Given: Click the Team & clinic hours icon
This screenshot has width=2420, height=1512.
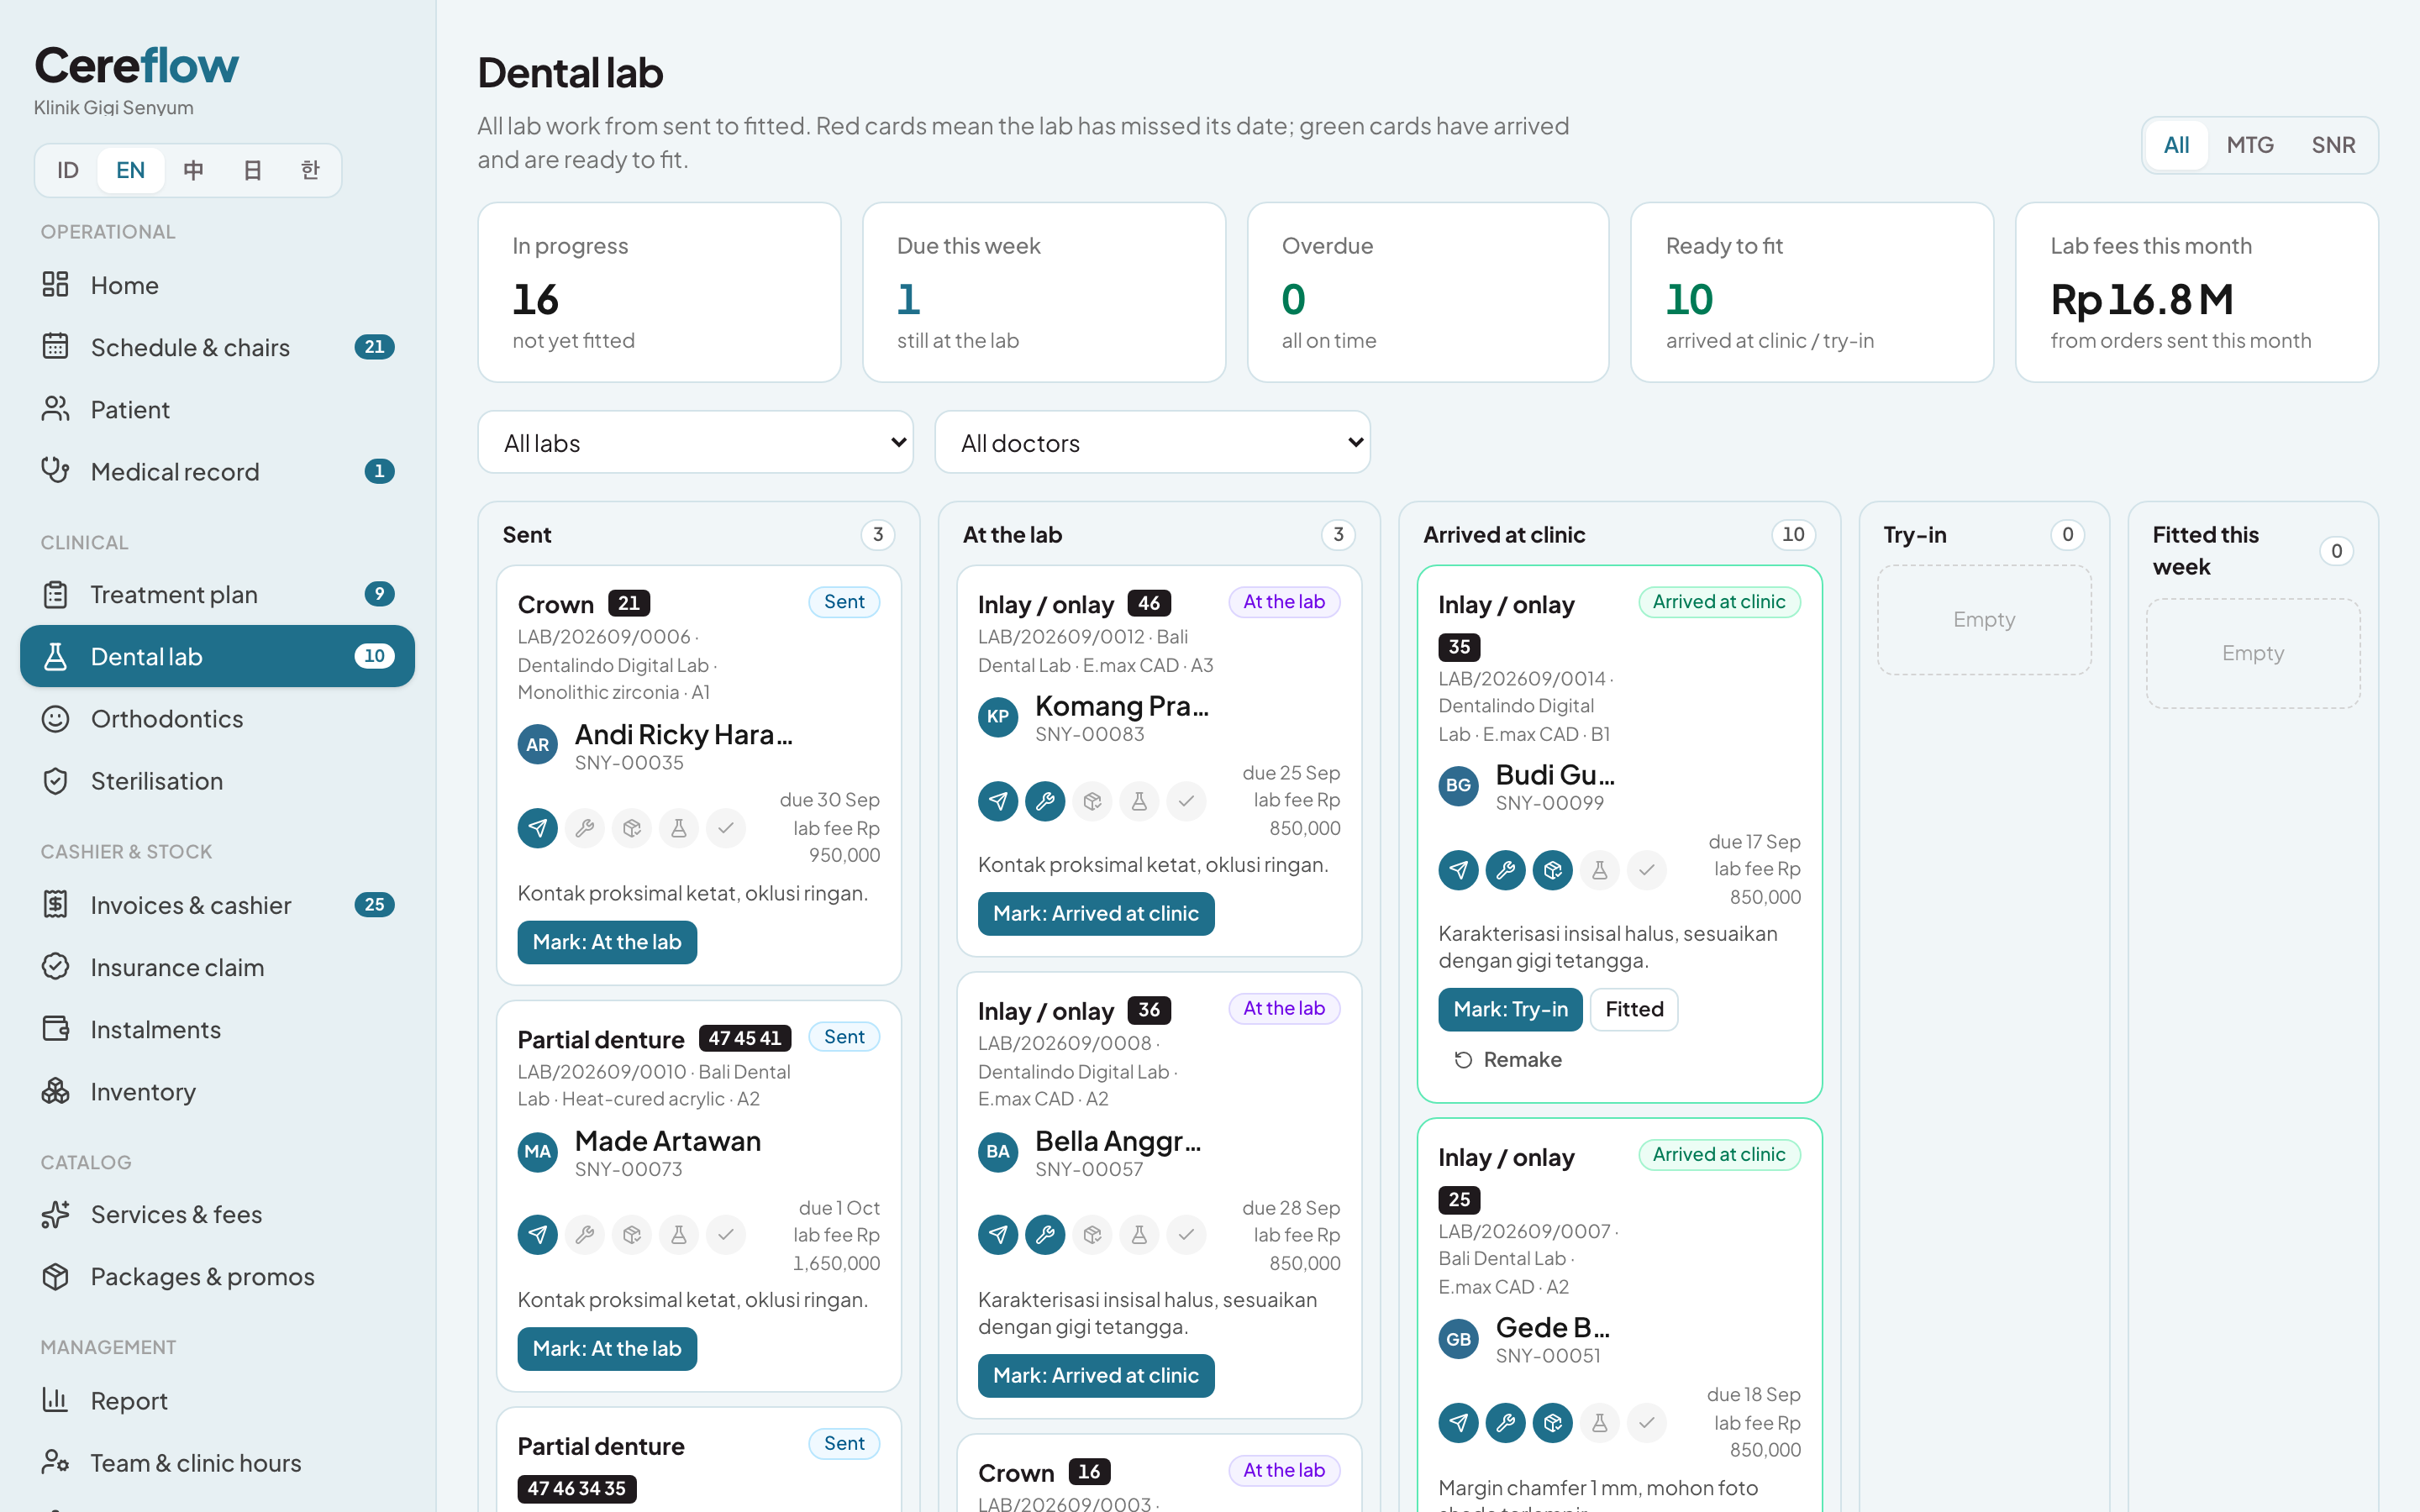Looking at the screenshot, I should coord(55,1462).
